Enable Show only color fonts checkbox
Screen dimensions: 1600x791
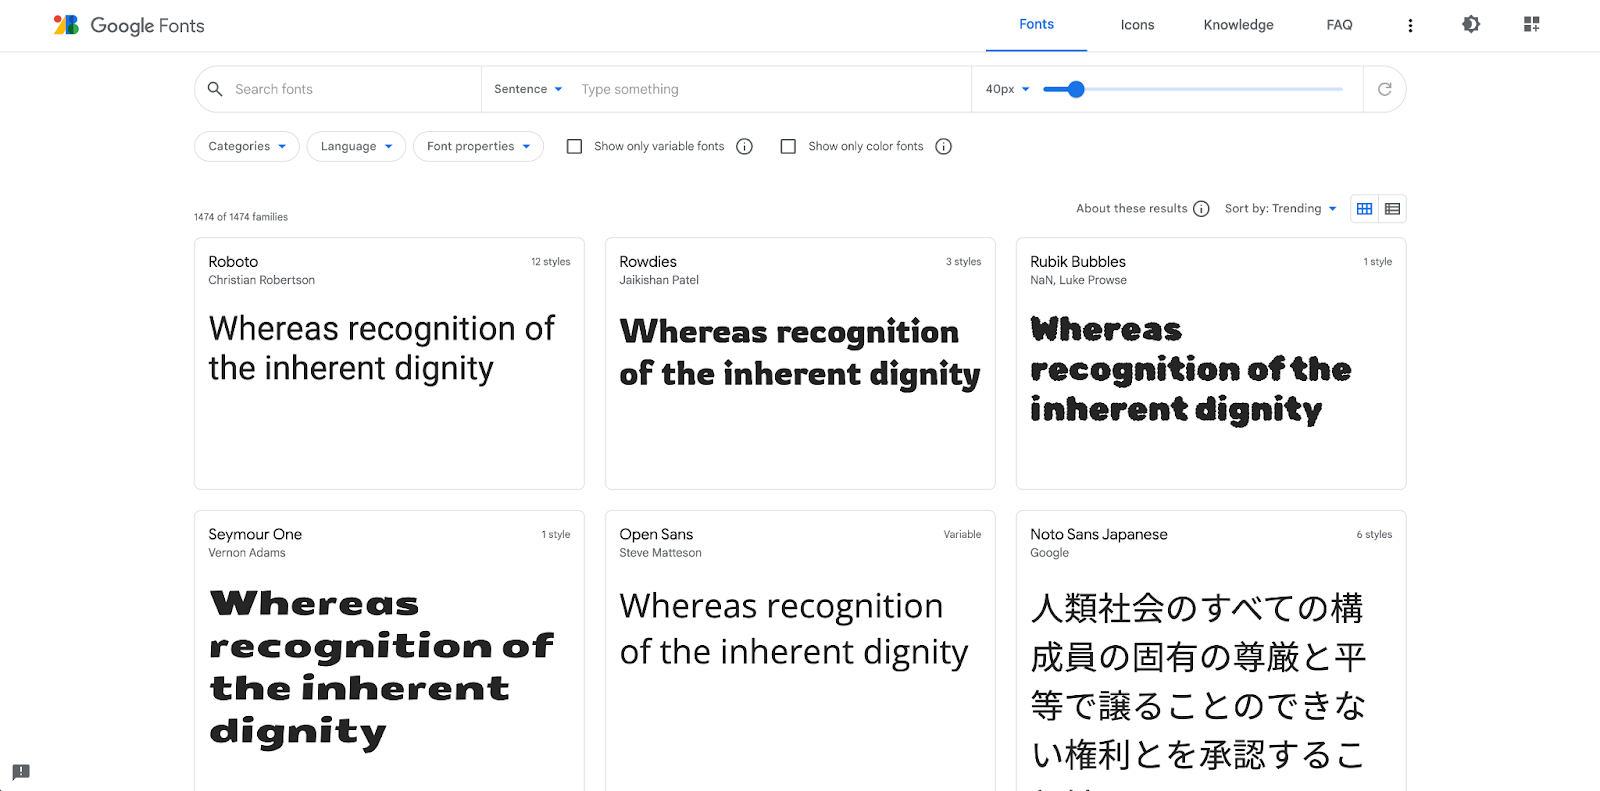pos(788,146)
